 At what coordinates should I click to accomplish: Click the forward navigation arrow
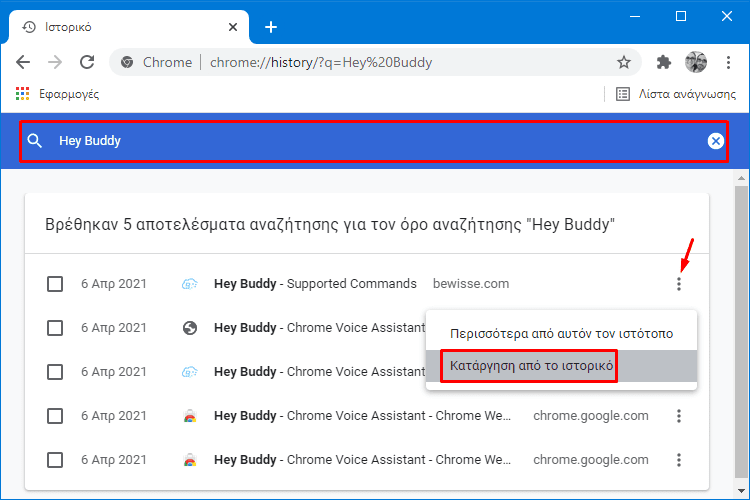pyautogui.click(x=55, y=62)
